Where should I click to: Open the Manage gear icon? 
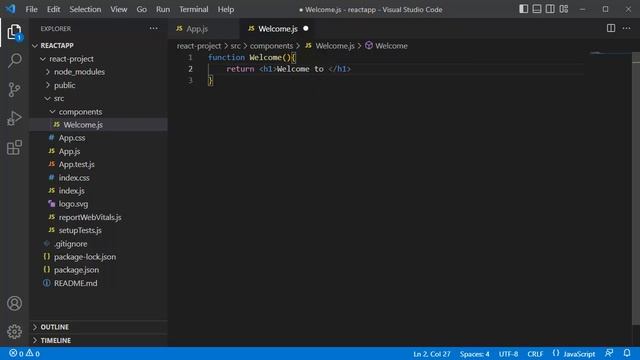(x=14, y=331)
